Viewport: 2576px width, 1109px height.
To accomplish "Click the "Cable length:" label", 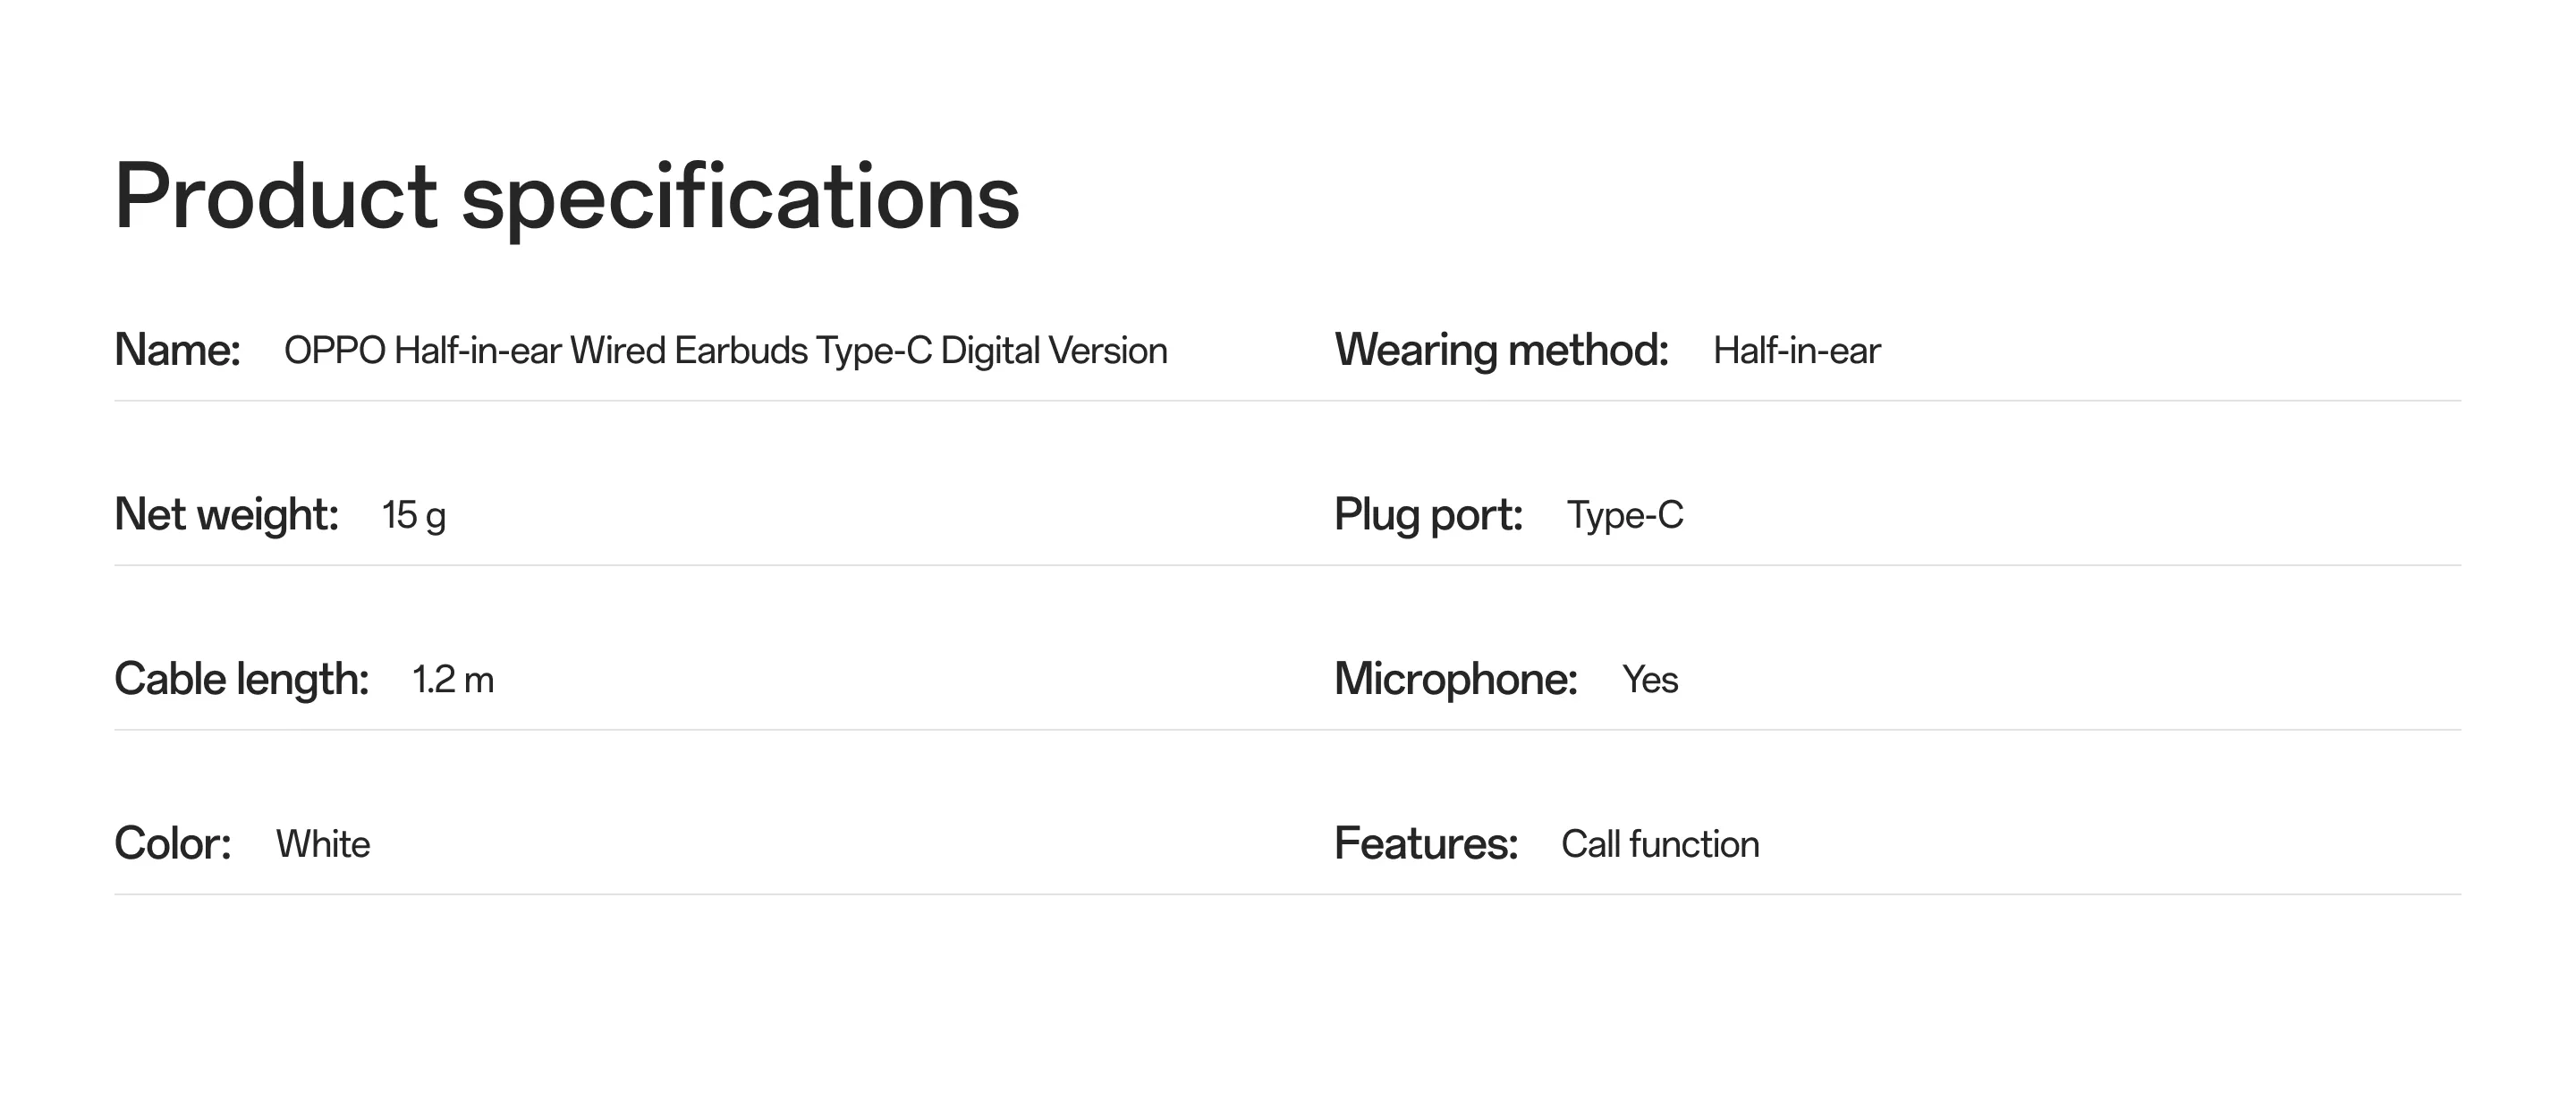I will point(241,680).
